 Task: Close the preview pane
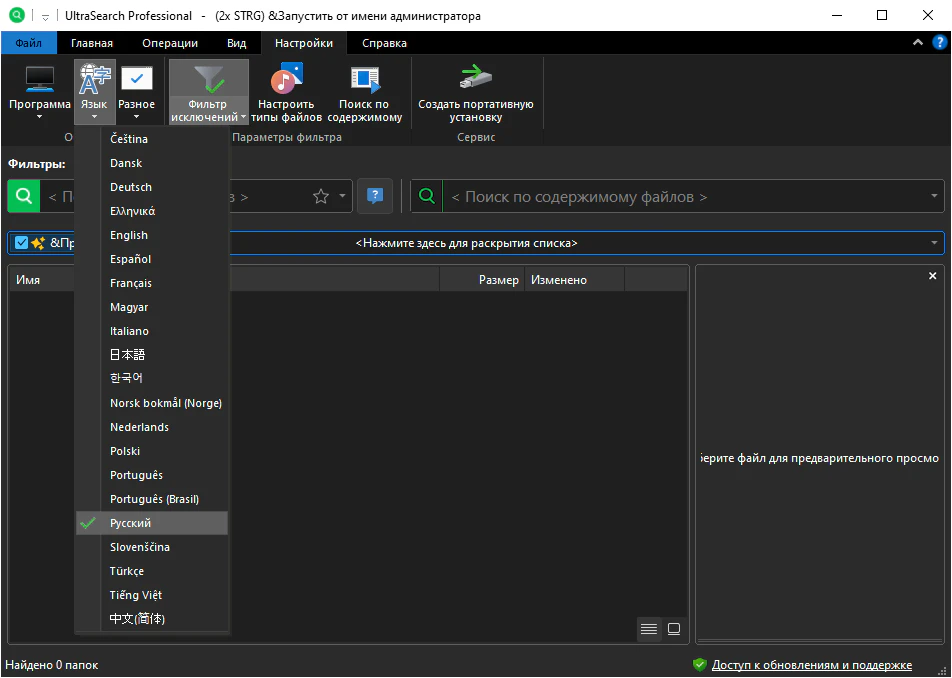(x=932, y=276)
